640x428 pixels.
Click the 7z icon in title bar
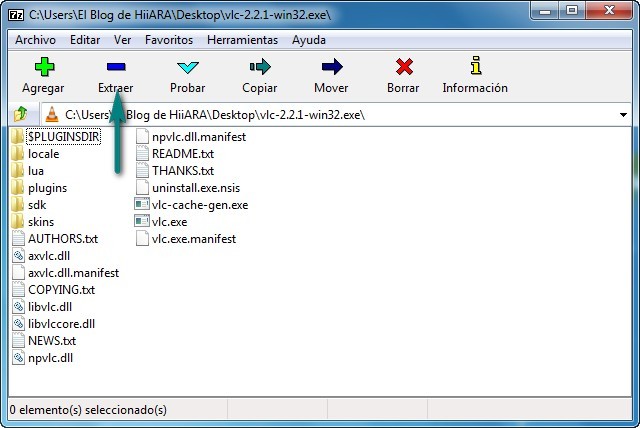click(x=16, y=15)
